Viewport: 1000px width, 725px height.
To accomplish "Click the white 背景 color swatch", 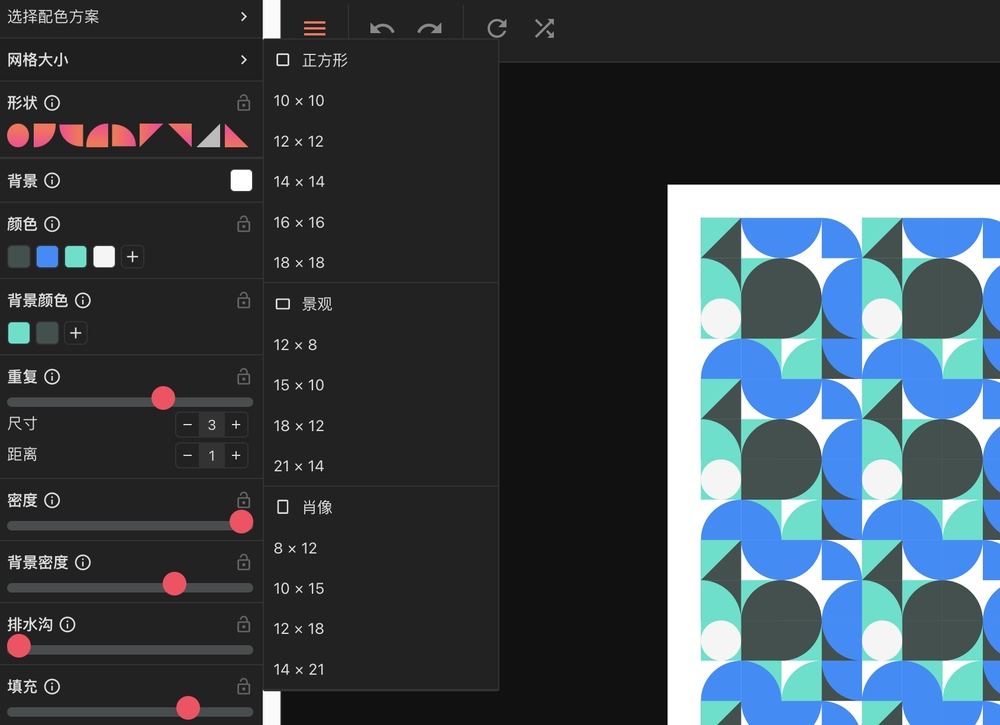I will pyautogui.click(x=241, y=180).
